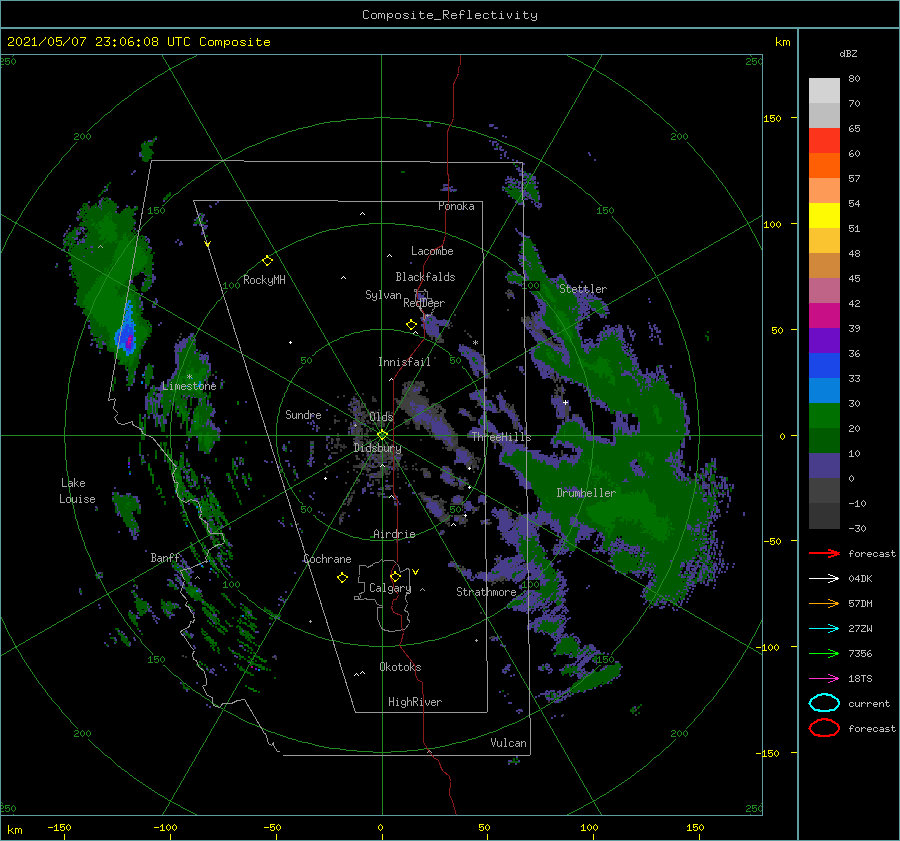Screen dimensions: 900x841
Task: Select the white 04DK arrow icon
Action: pyautogui.click(x=824, y=578)
